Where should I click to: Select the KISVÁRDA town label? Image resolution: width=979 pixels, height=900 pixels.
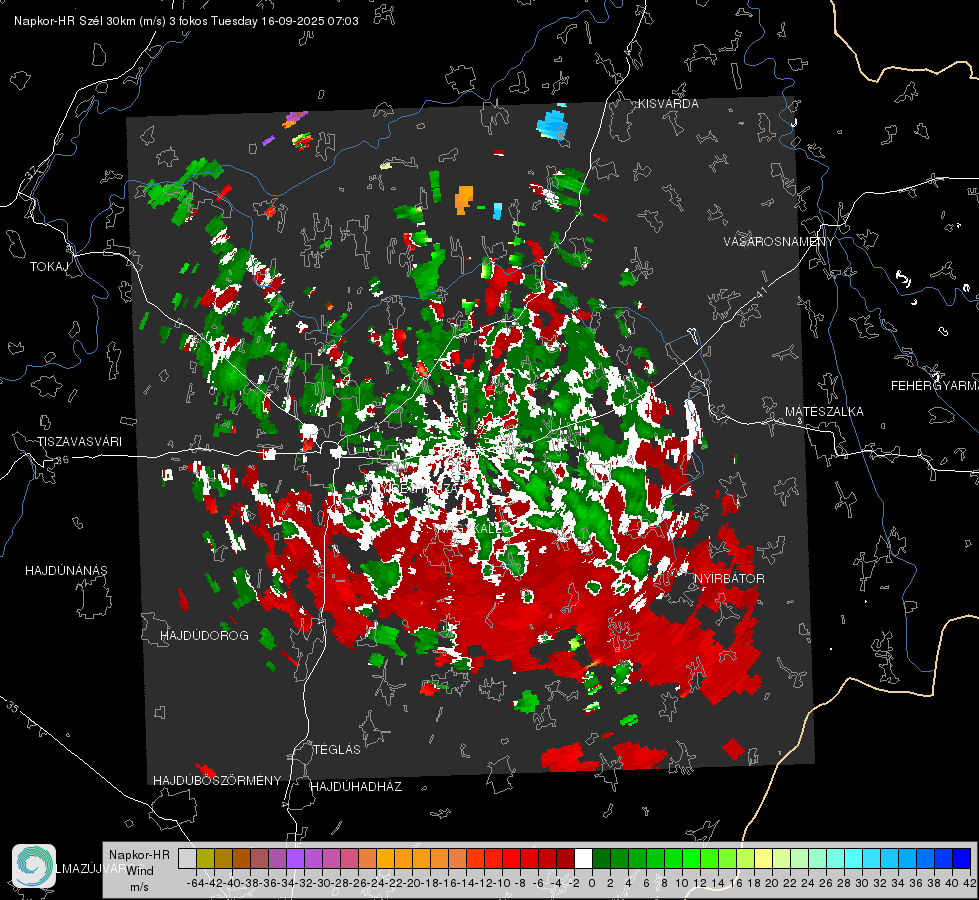[x=668, y=104]
